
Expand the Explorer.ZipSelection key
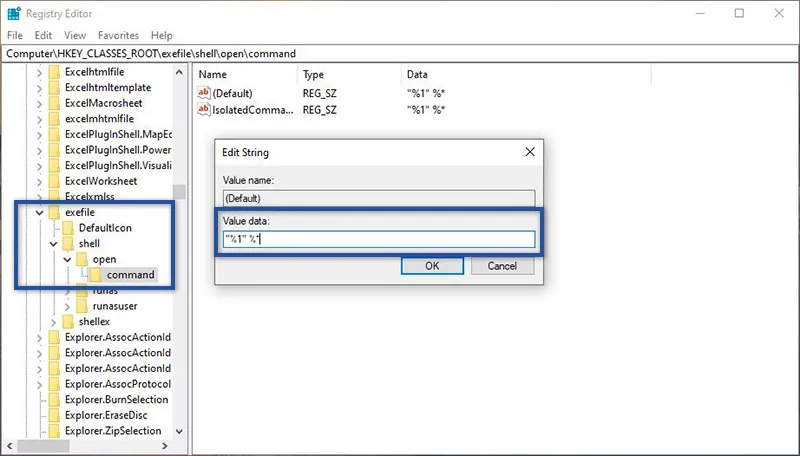[39, 431]
